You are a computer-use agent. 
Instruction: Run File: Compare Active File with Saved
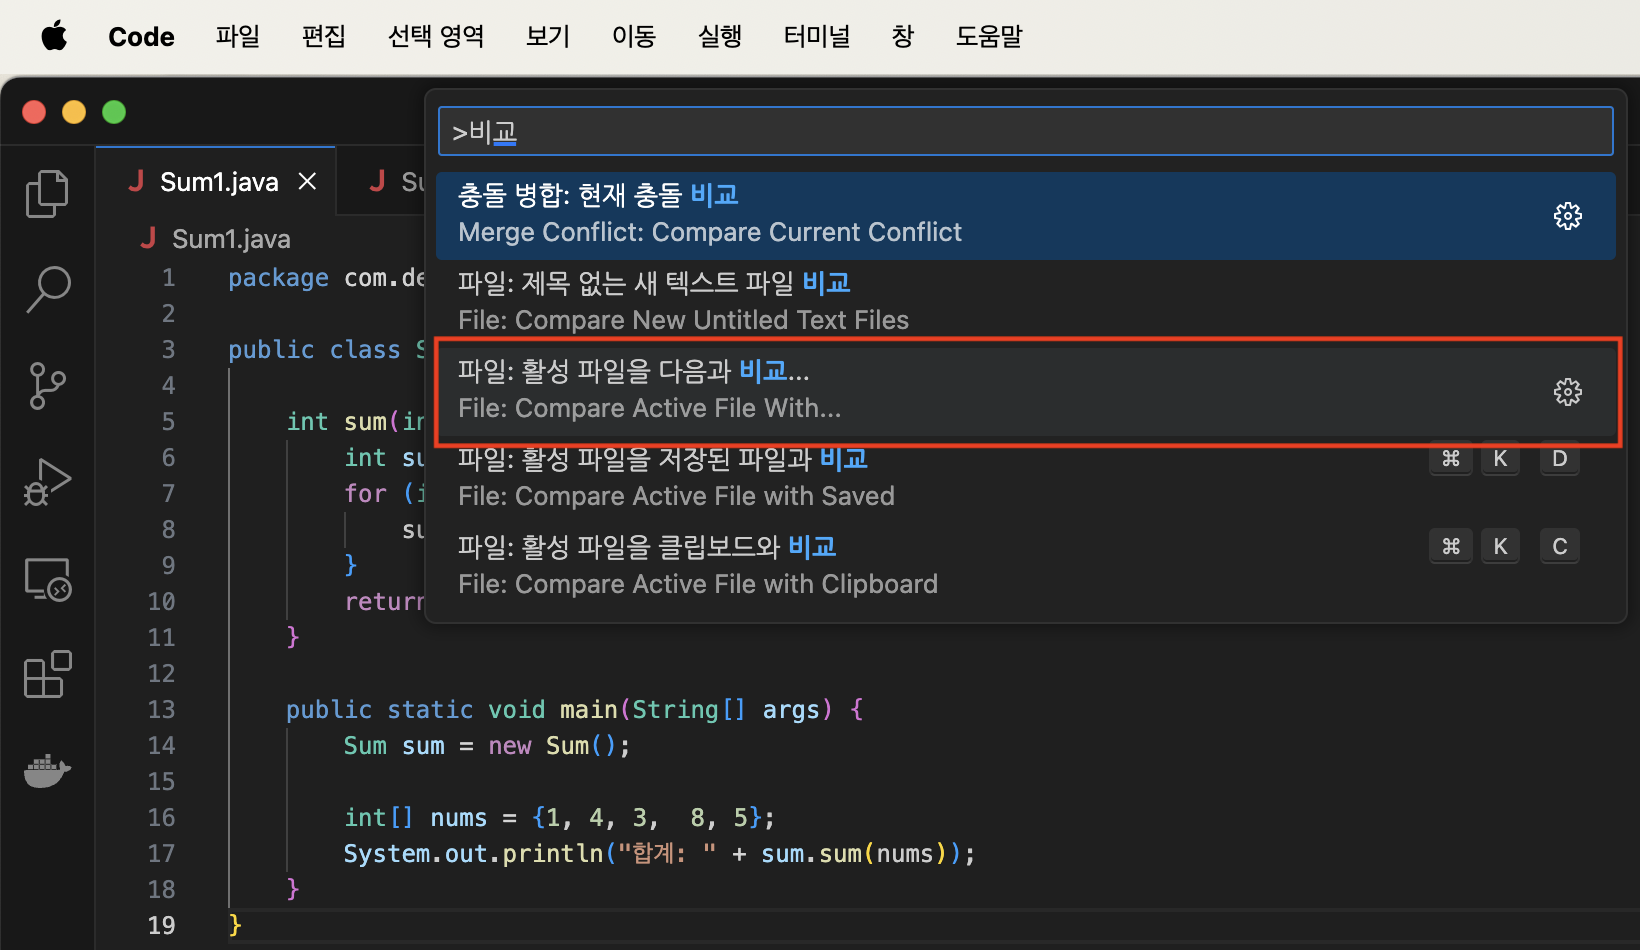1025,478
